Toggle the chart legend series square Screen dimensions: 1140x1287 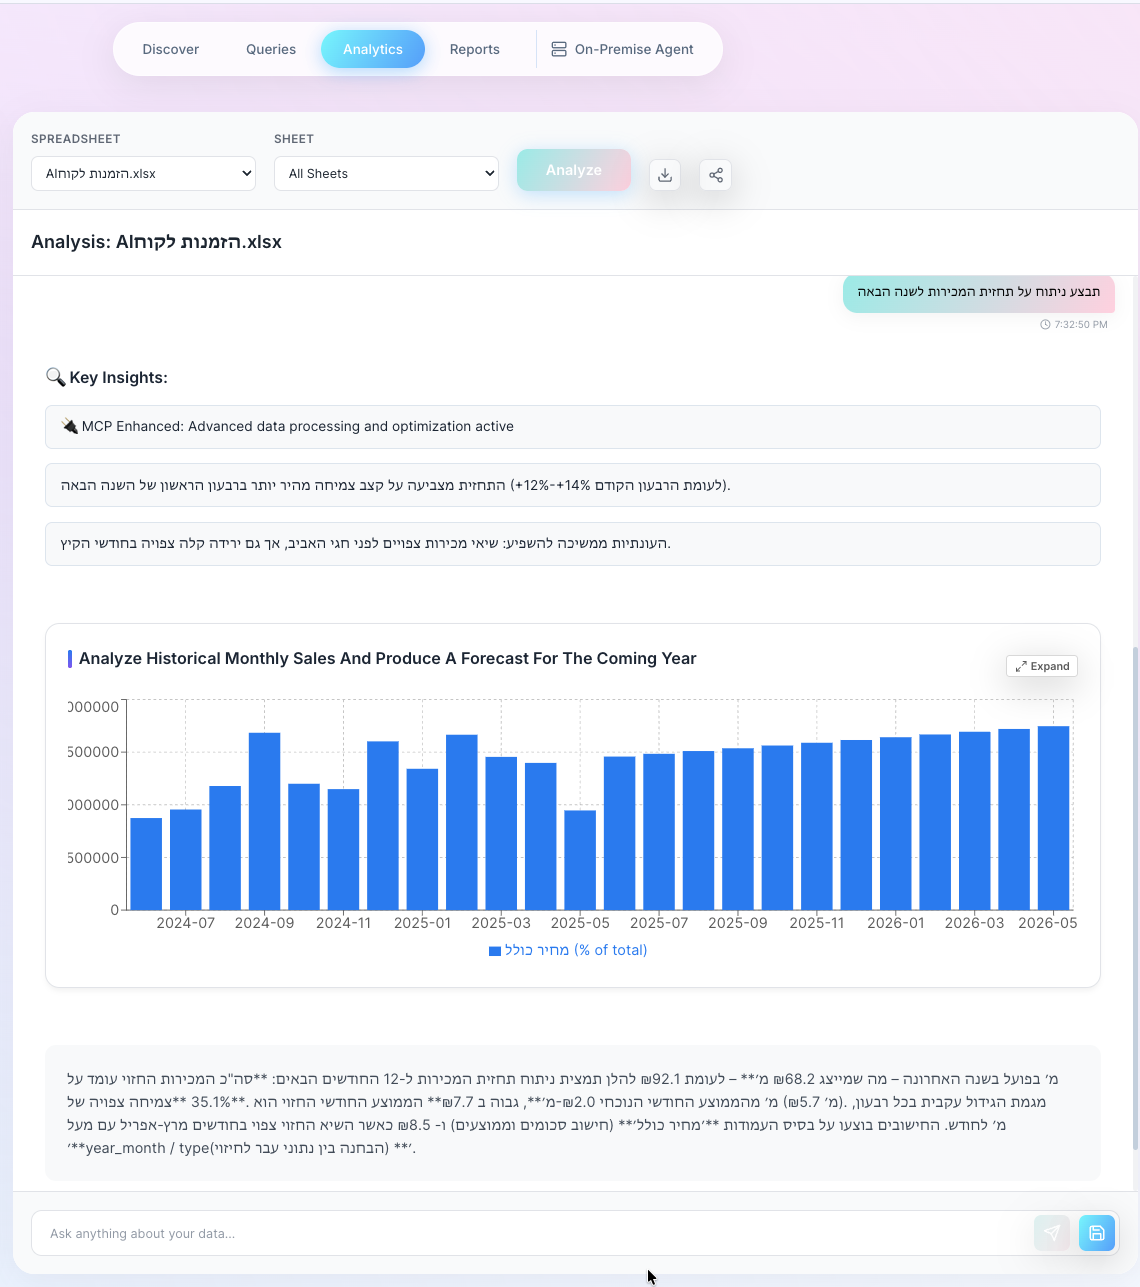click(x=494, y=951)
